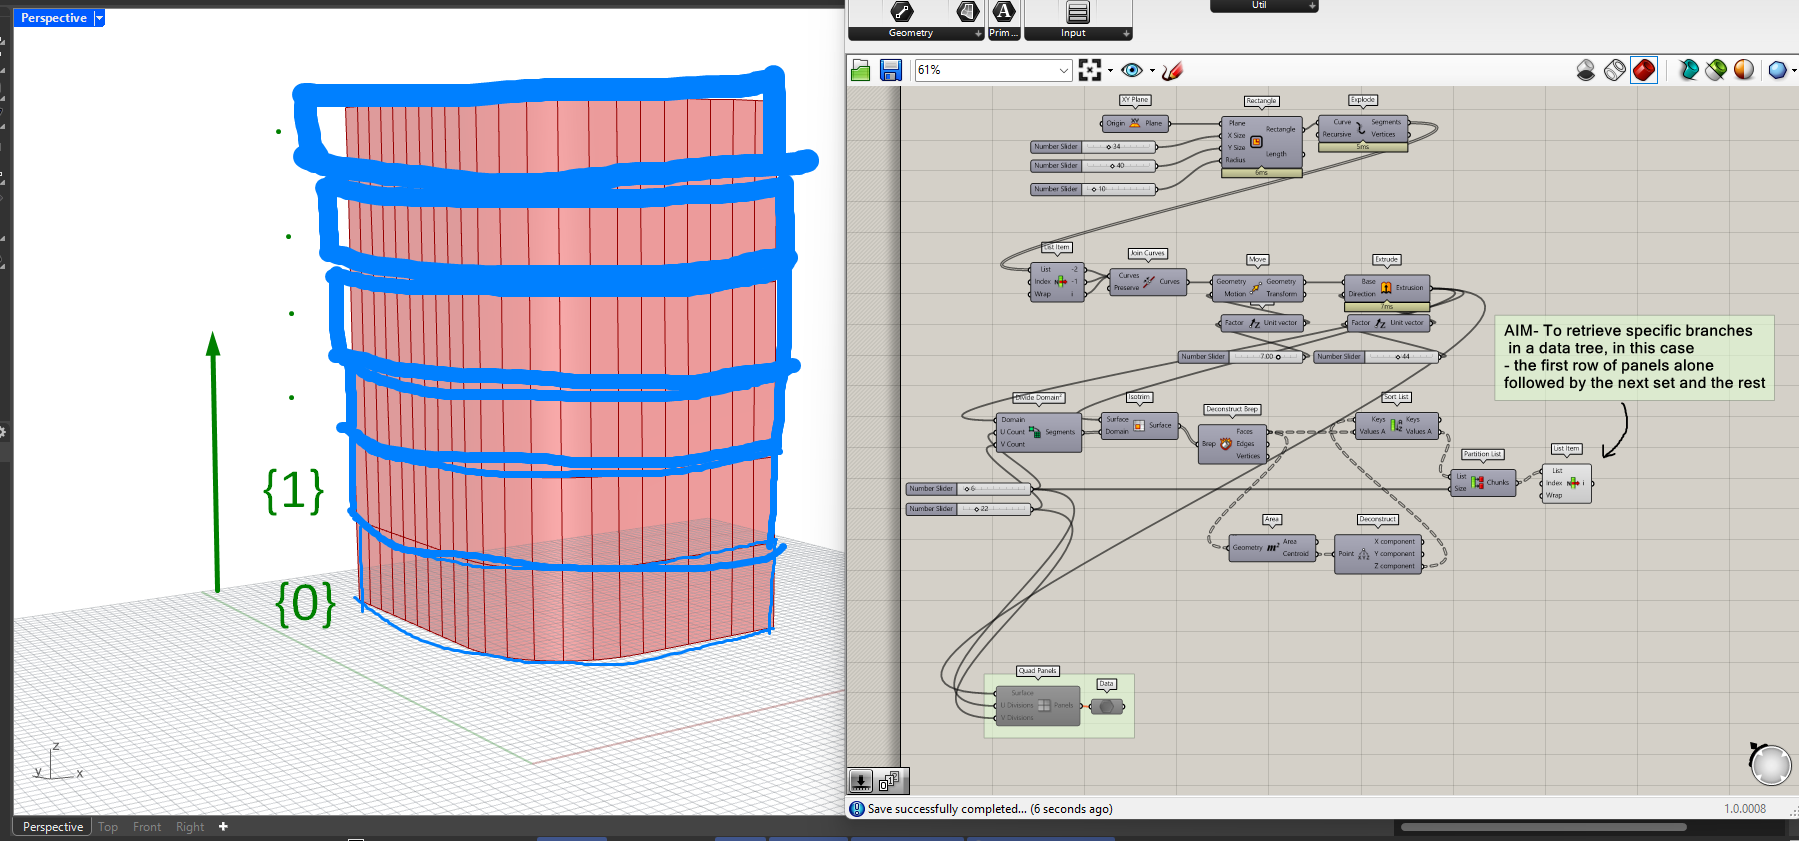Save the definition with the blue floppy disk icon
1799x841 pixels.
pos(891,70)
